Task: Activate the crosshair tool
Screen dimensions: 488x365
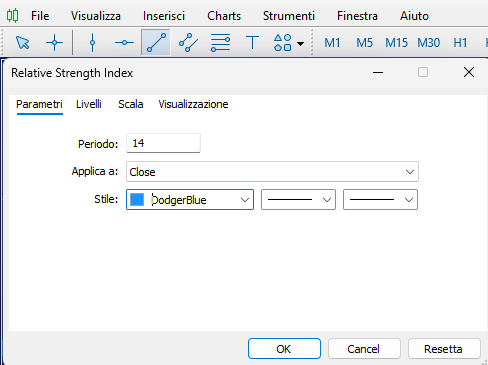Action: pos(54,43)
